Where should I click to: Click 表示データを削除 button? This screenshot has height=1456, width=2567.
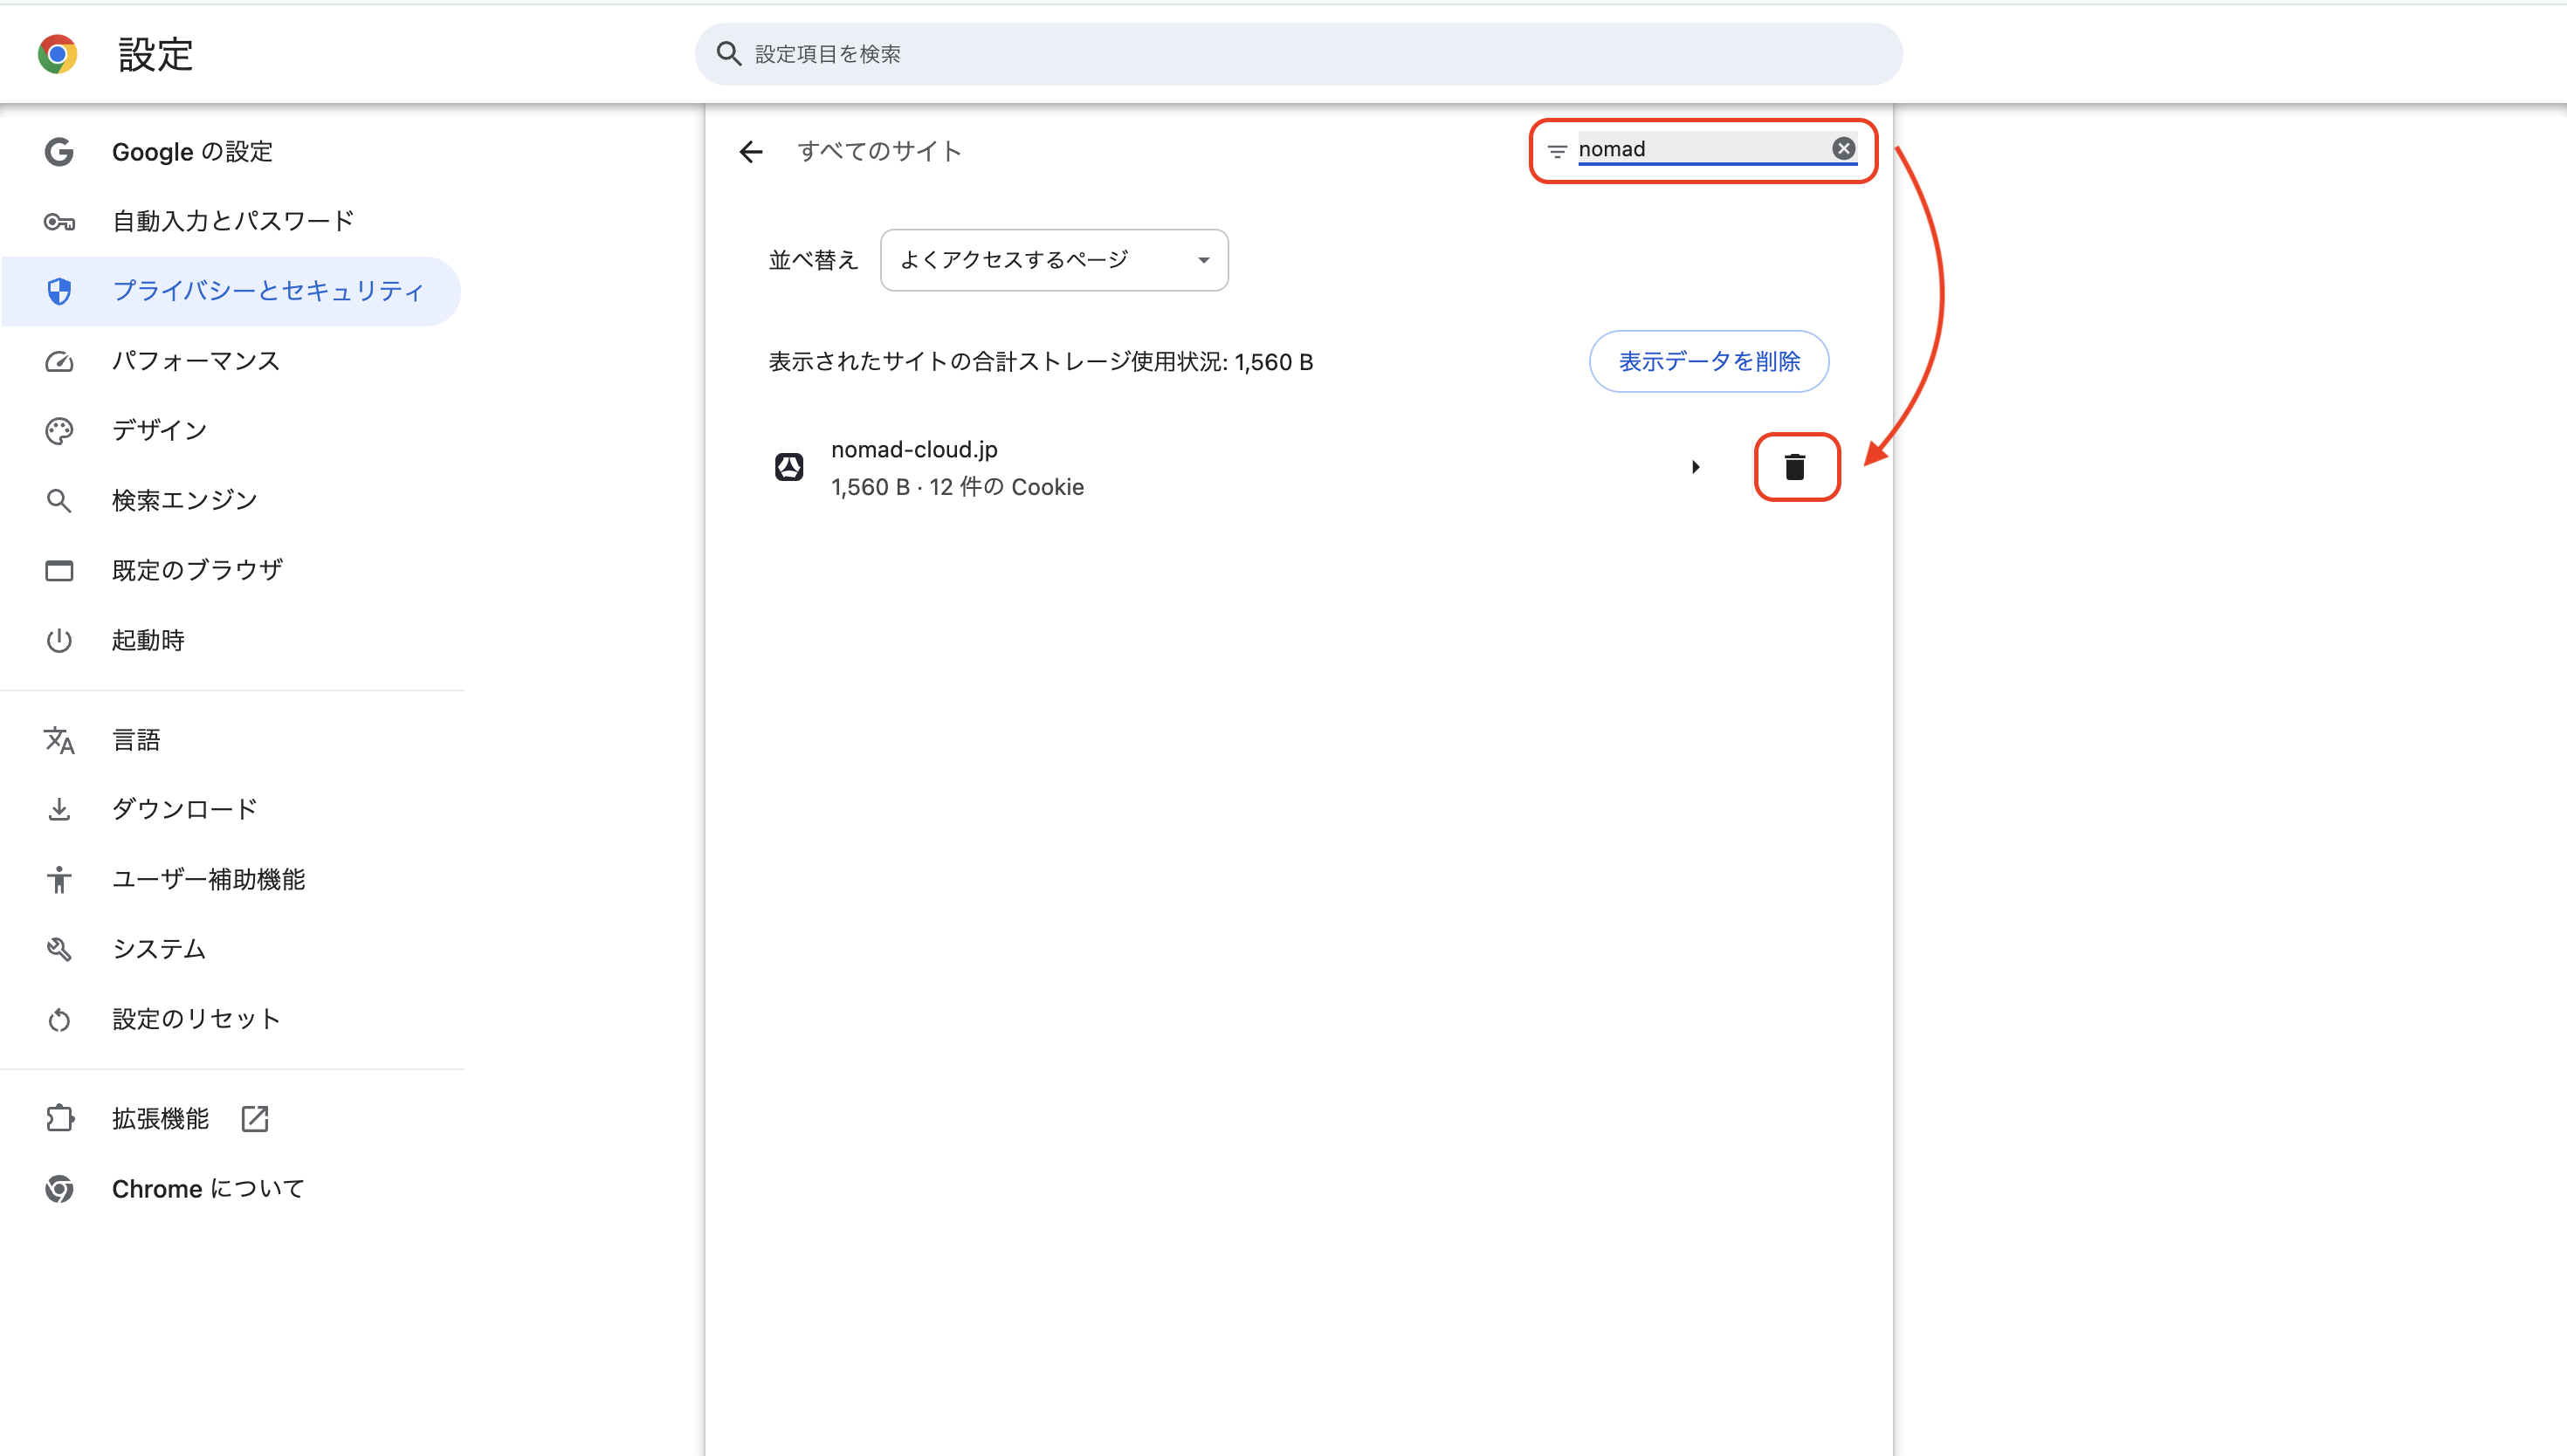(x=1709, y=361)
